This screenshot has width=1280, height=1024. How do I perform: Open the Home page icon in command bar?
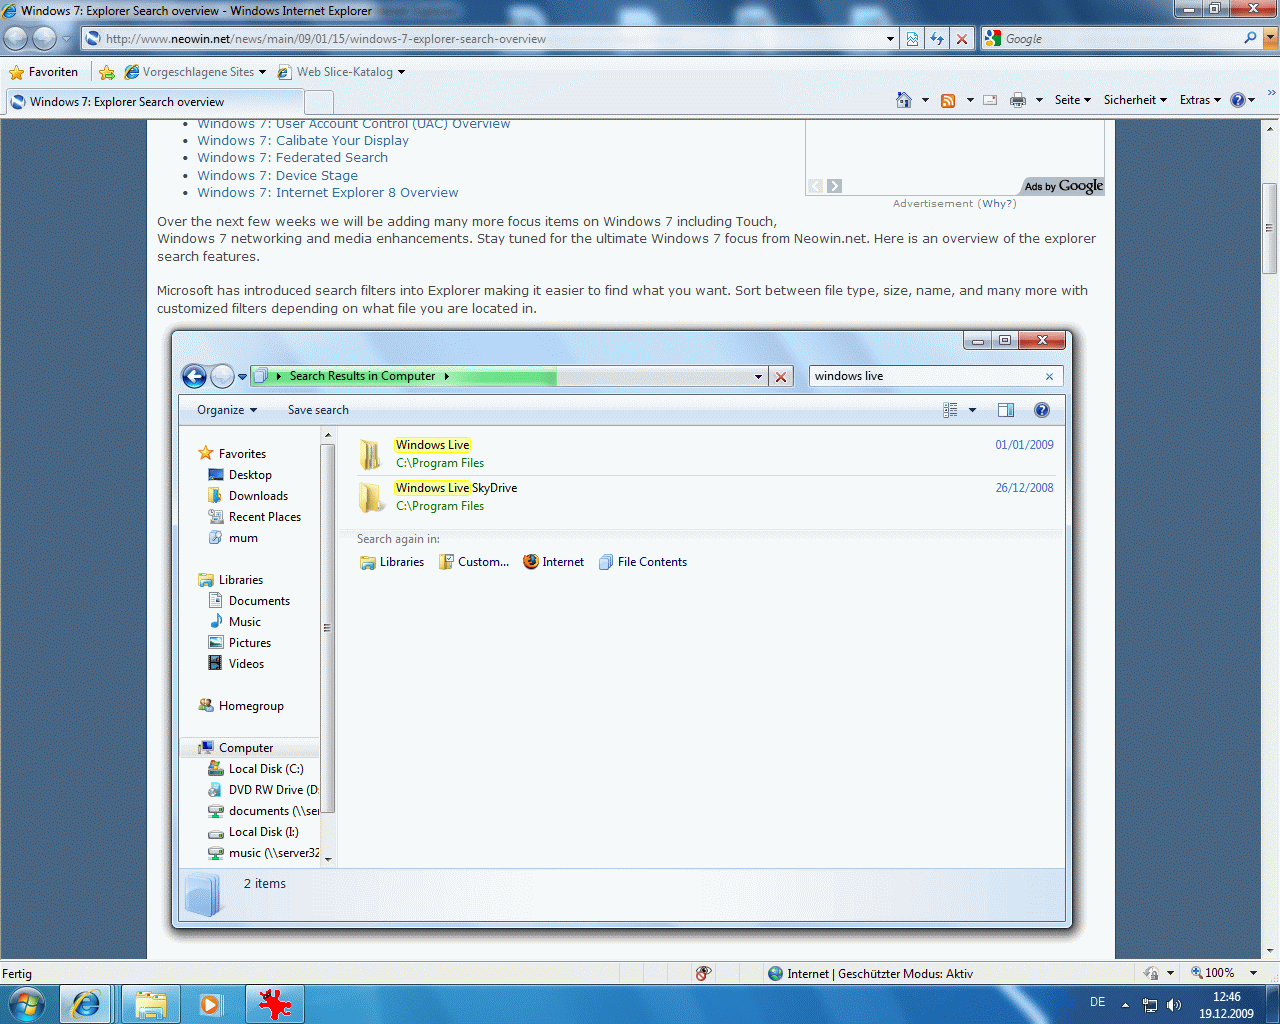click(904, 100)
